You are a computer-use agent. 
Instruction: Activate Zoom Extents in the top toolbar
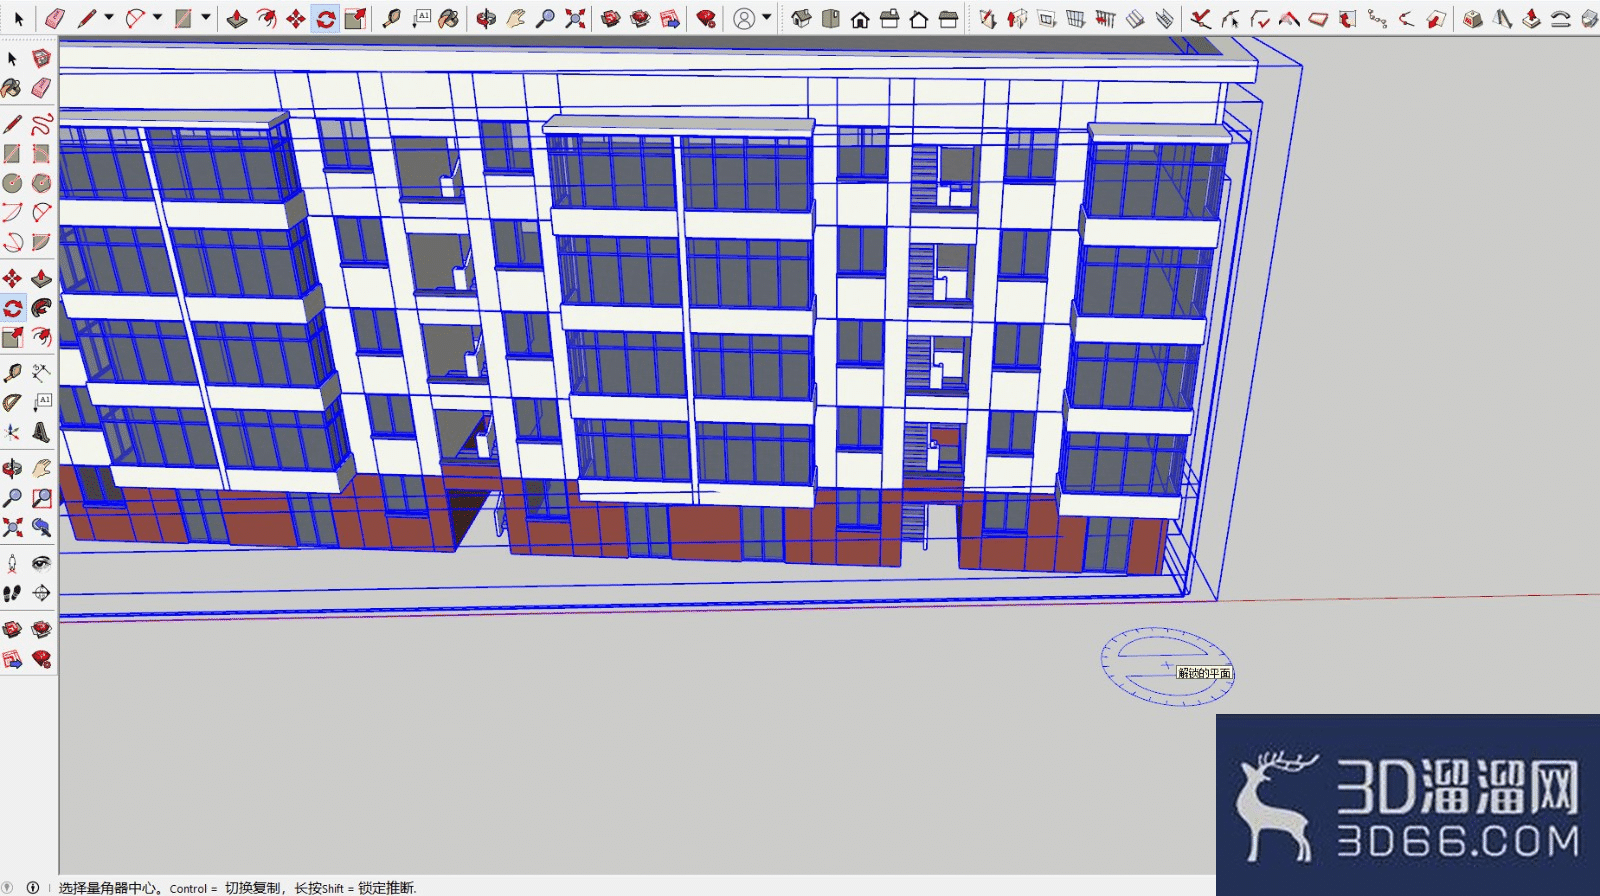[575, 18]
